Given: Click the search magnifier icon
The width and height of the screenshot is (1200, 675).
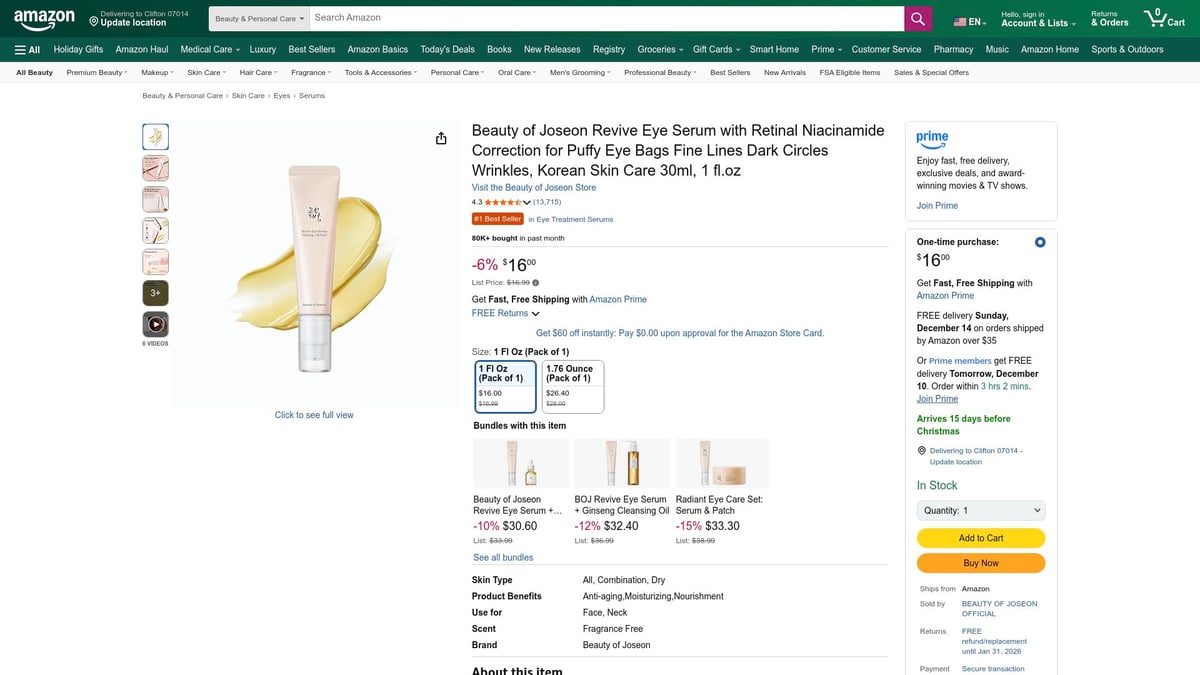Looking at the screenshot, I should point(918,18).
